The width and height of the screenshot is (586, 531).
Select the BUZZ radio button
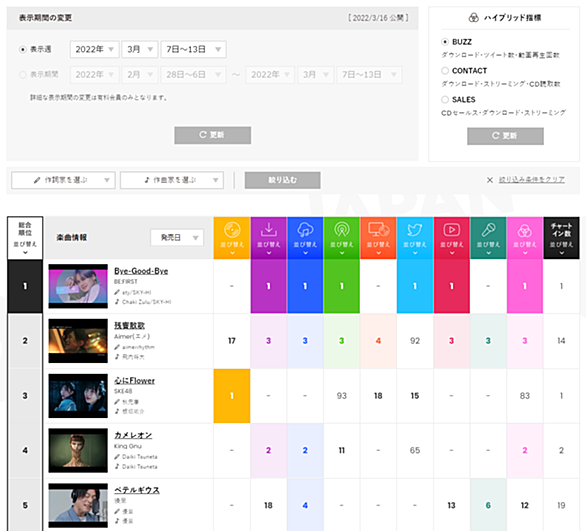pyautogui.click(x=445, y=42)
